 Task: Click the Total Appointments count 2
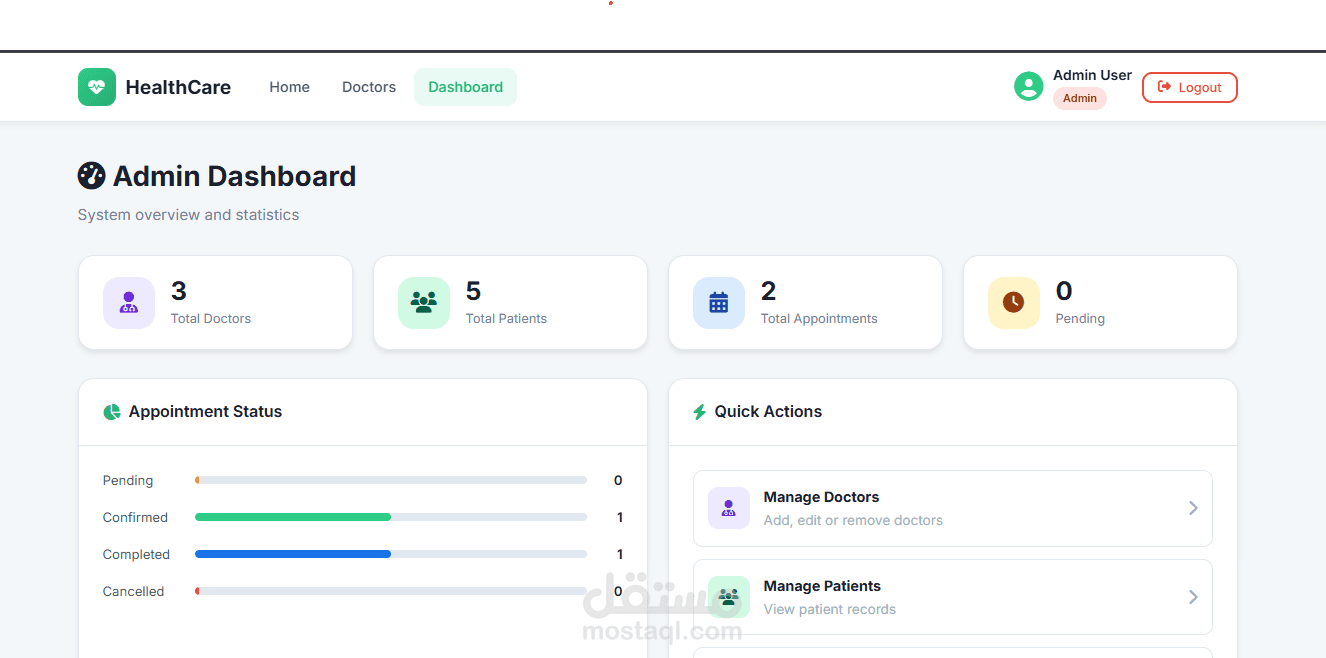pyautogui.click(x=769, y=291)
